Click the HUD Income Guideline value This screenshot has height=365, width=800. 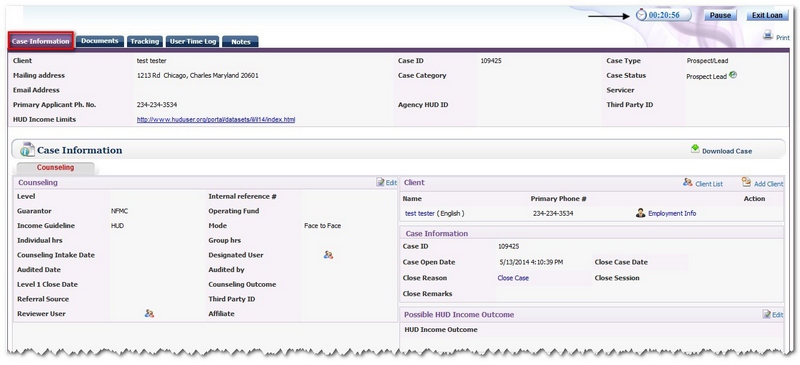(x=117, y=226)
